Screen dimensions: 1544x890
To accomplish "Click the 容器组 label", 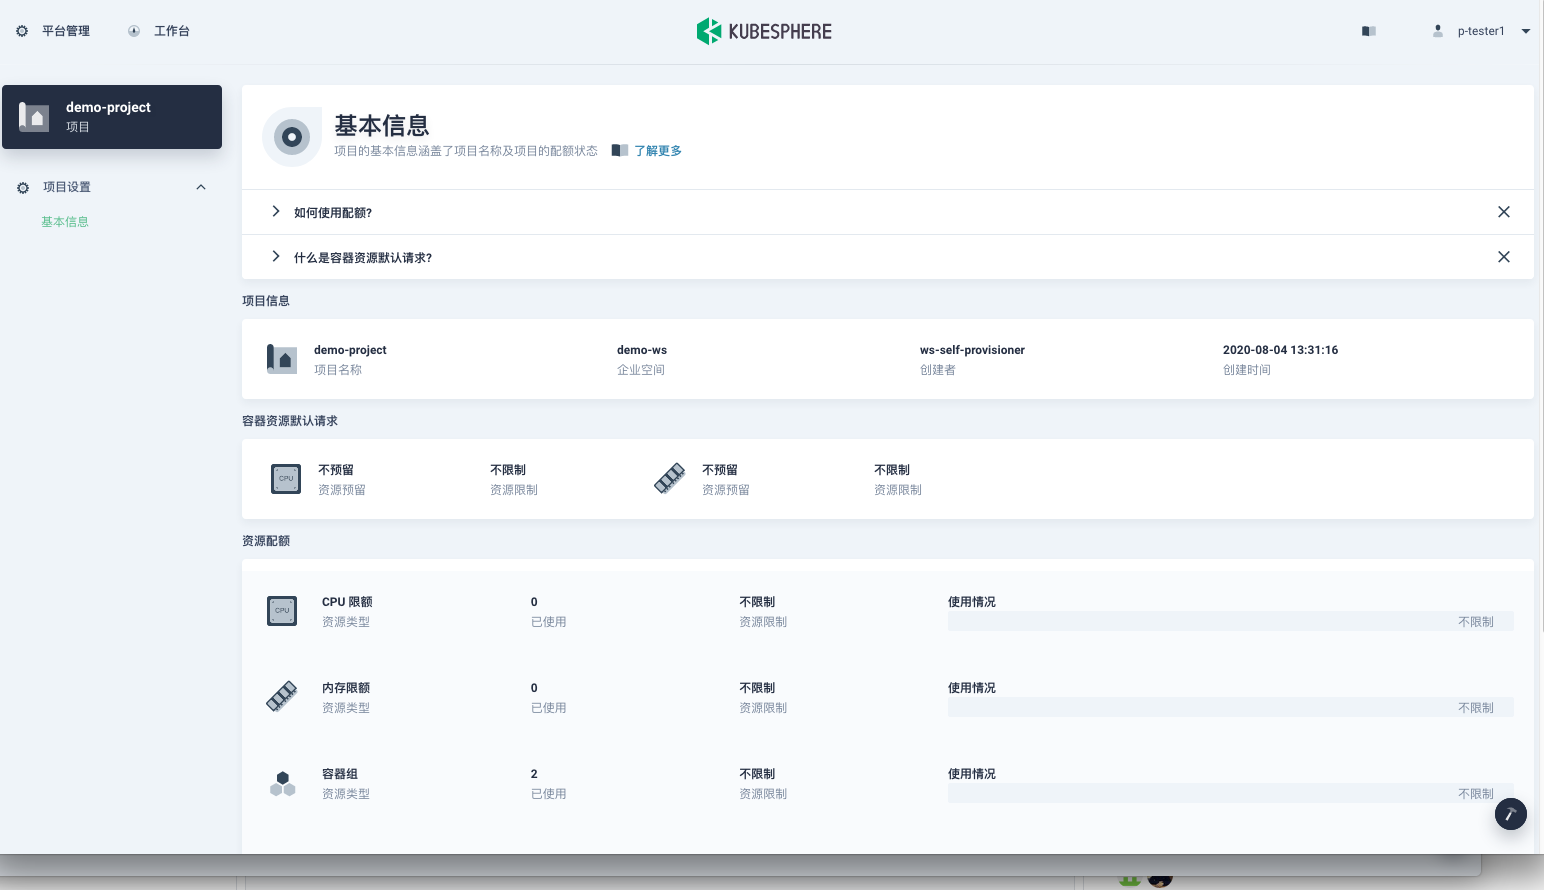I will (340, 774).
